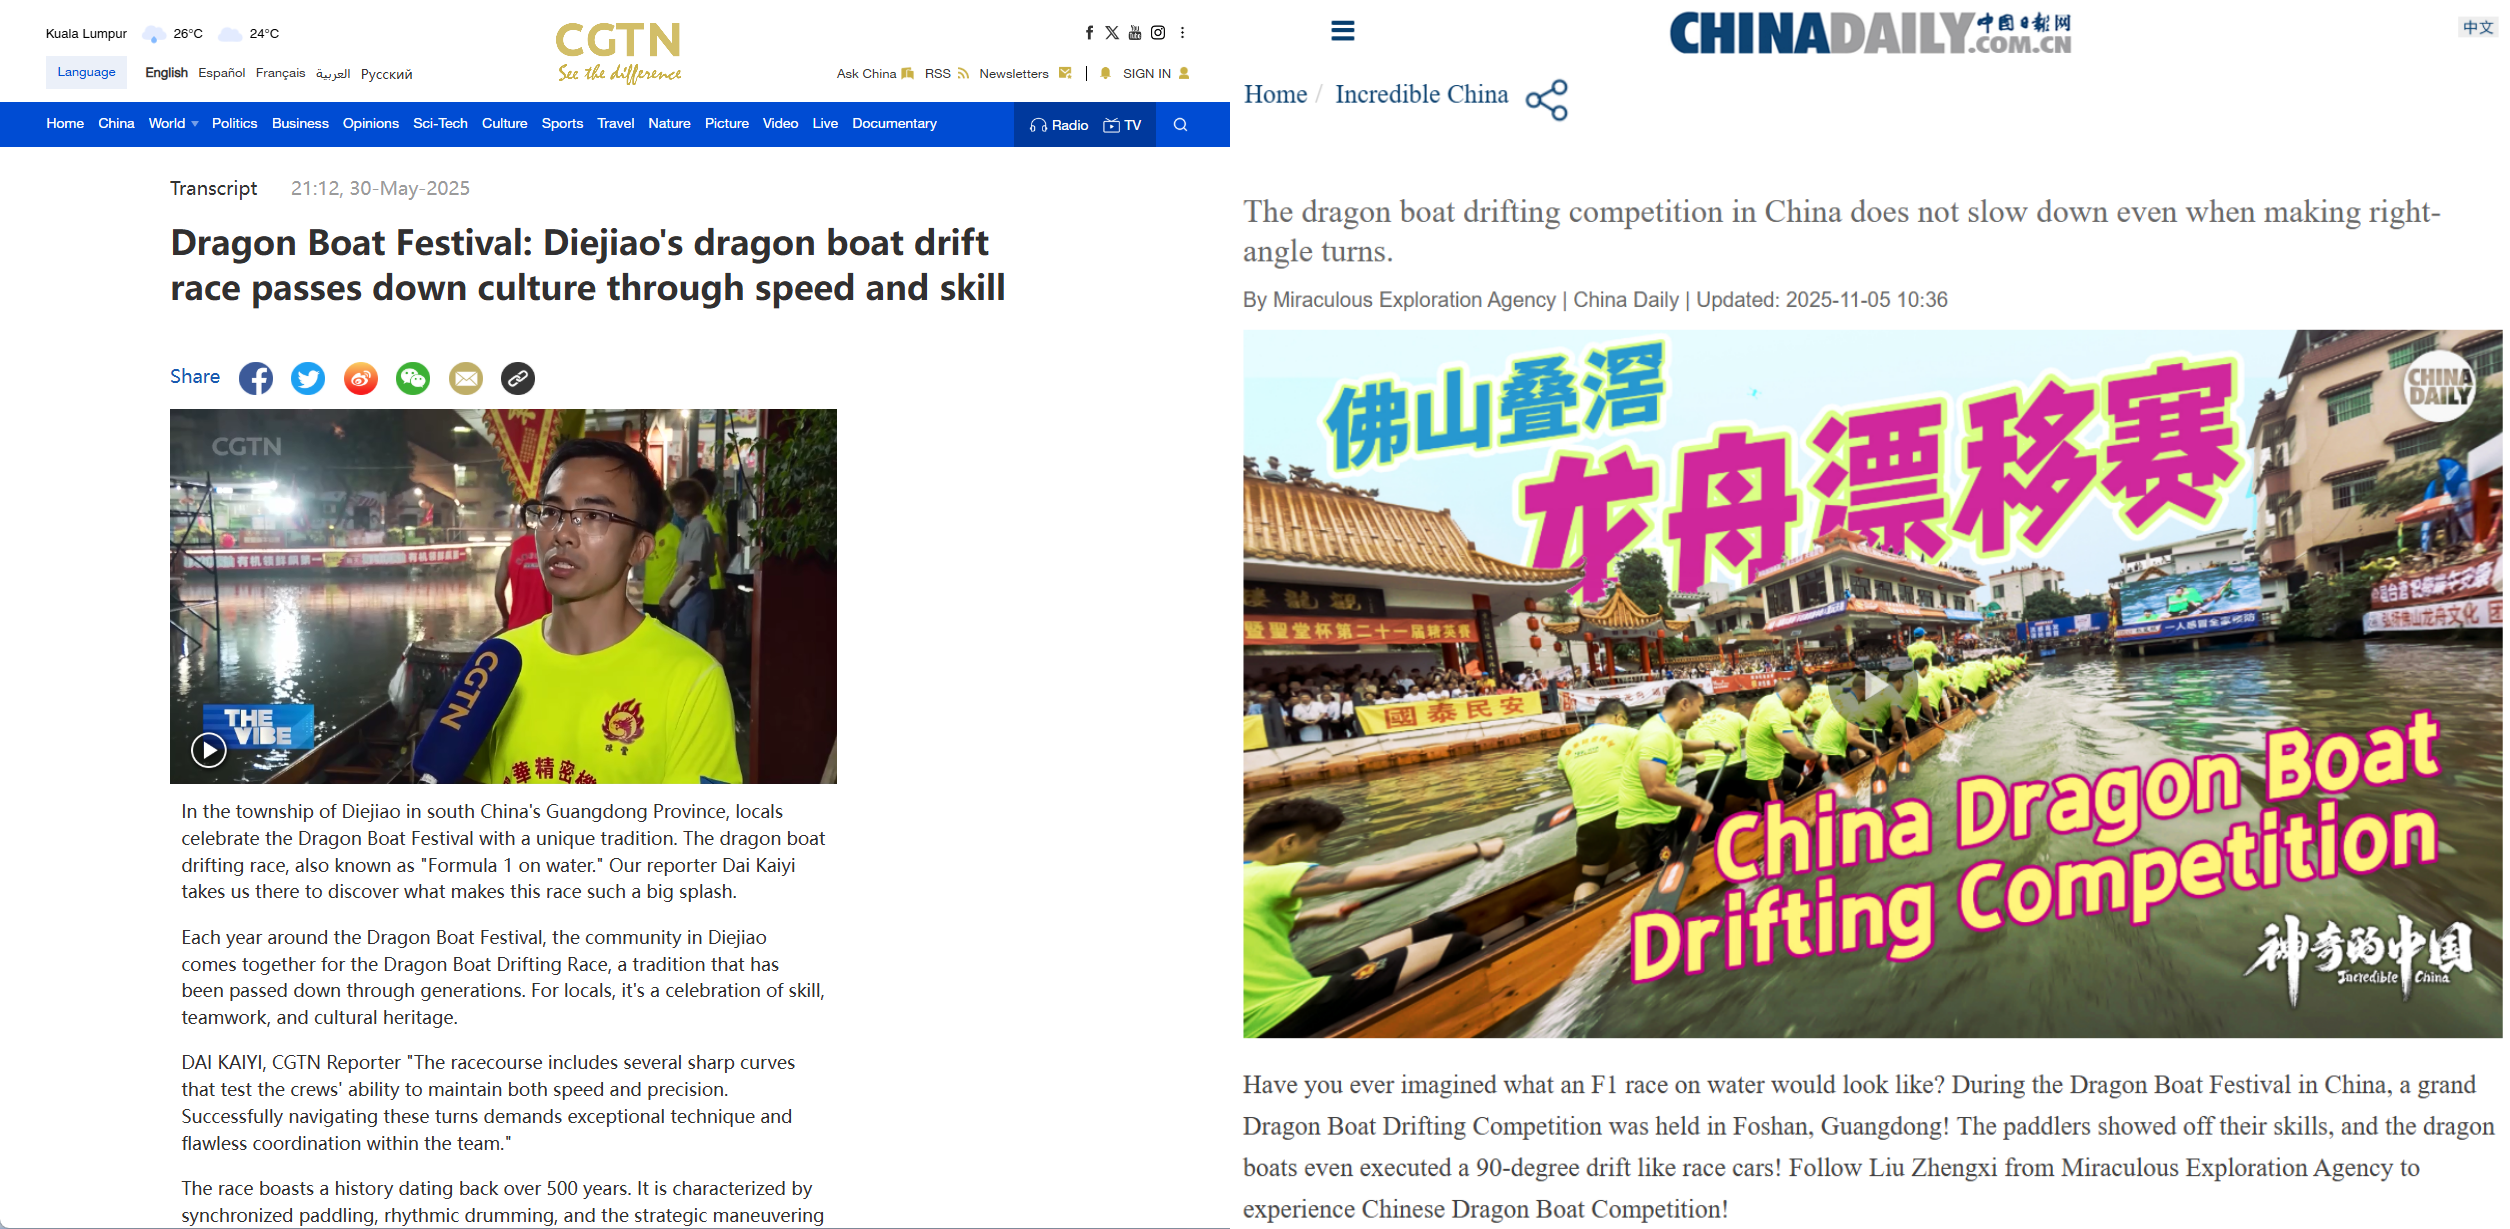Open the Language selector

[87, 72]
